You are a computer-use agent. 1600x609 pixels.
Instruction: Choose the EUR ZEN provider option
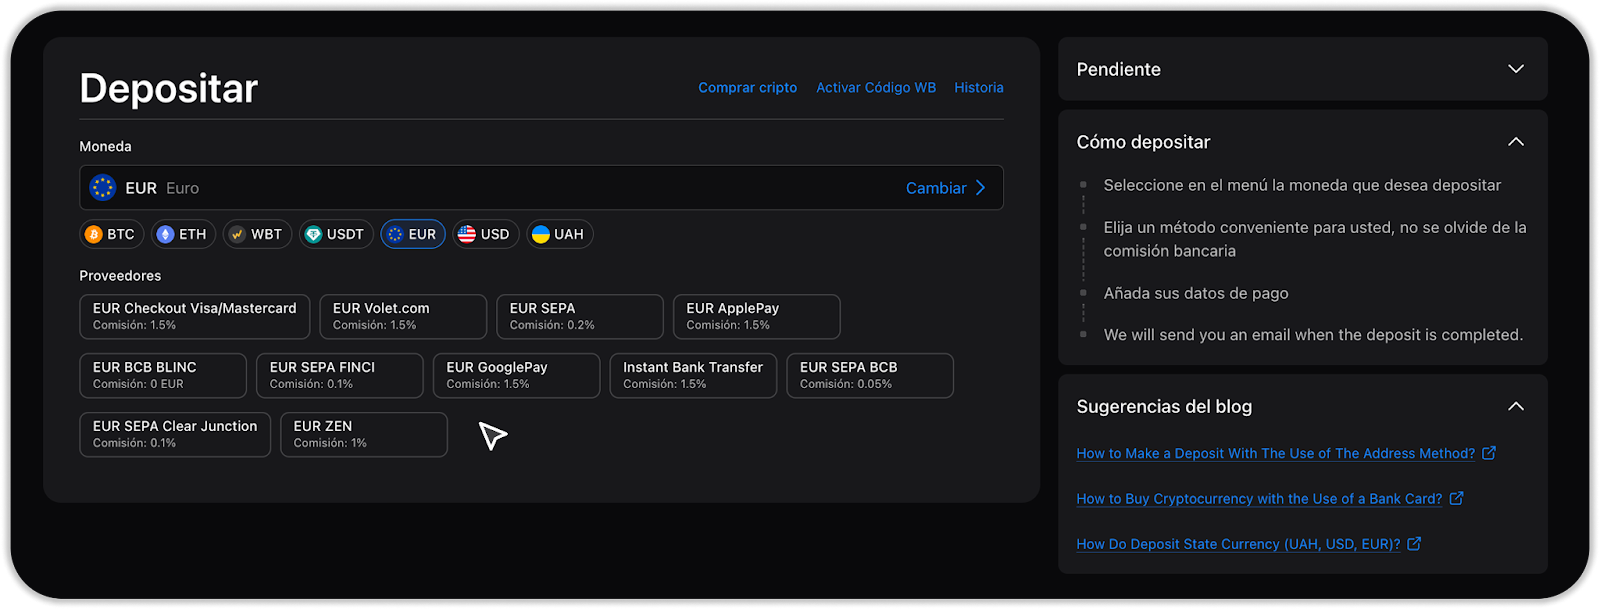363,434
